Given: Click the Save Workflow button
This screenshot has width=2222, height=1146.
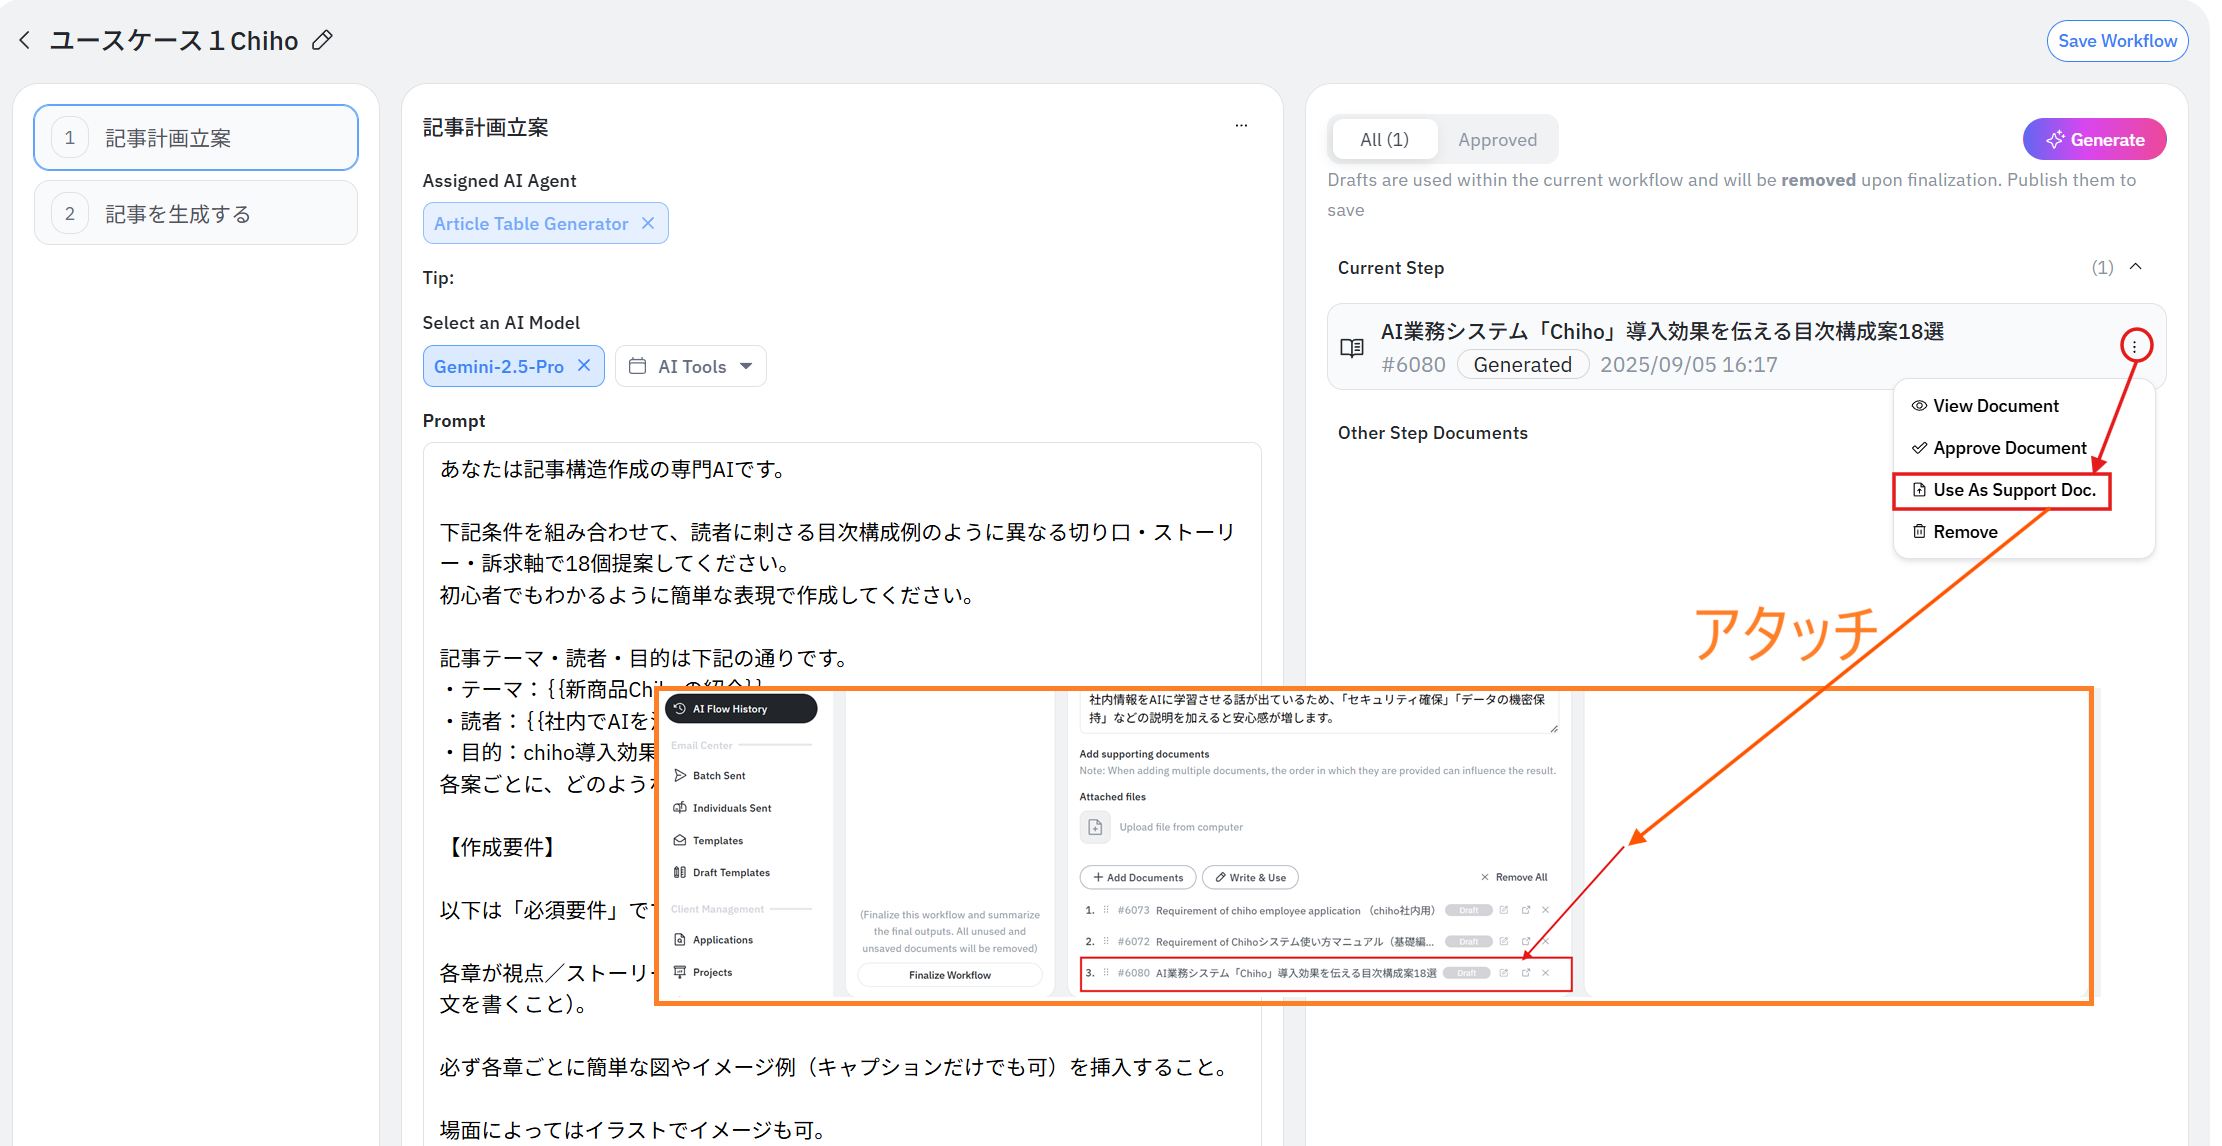Looking at the screenshot, I should point(2116,41).
